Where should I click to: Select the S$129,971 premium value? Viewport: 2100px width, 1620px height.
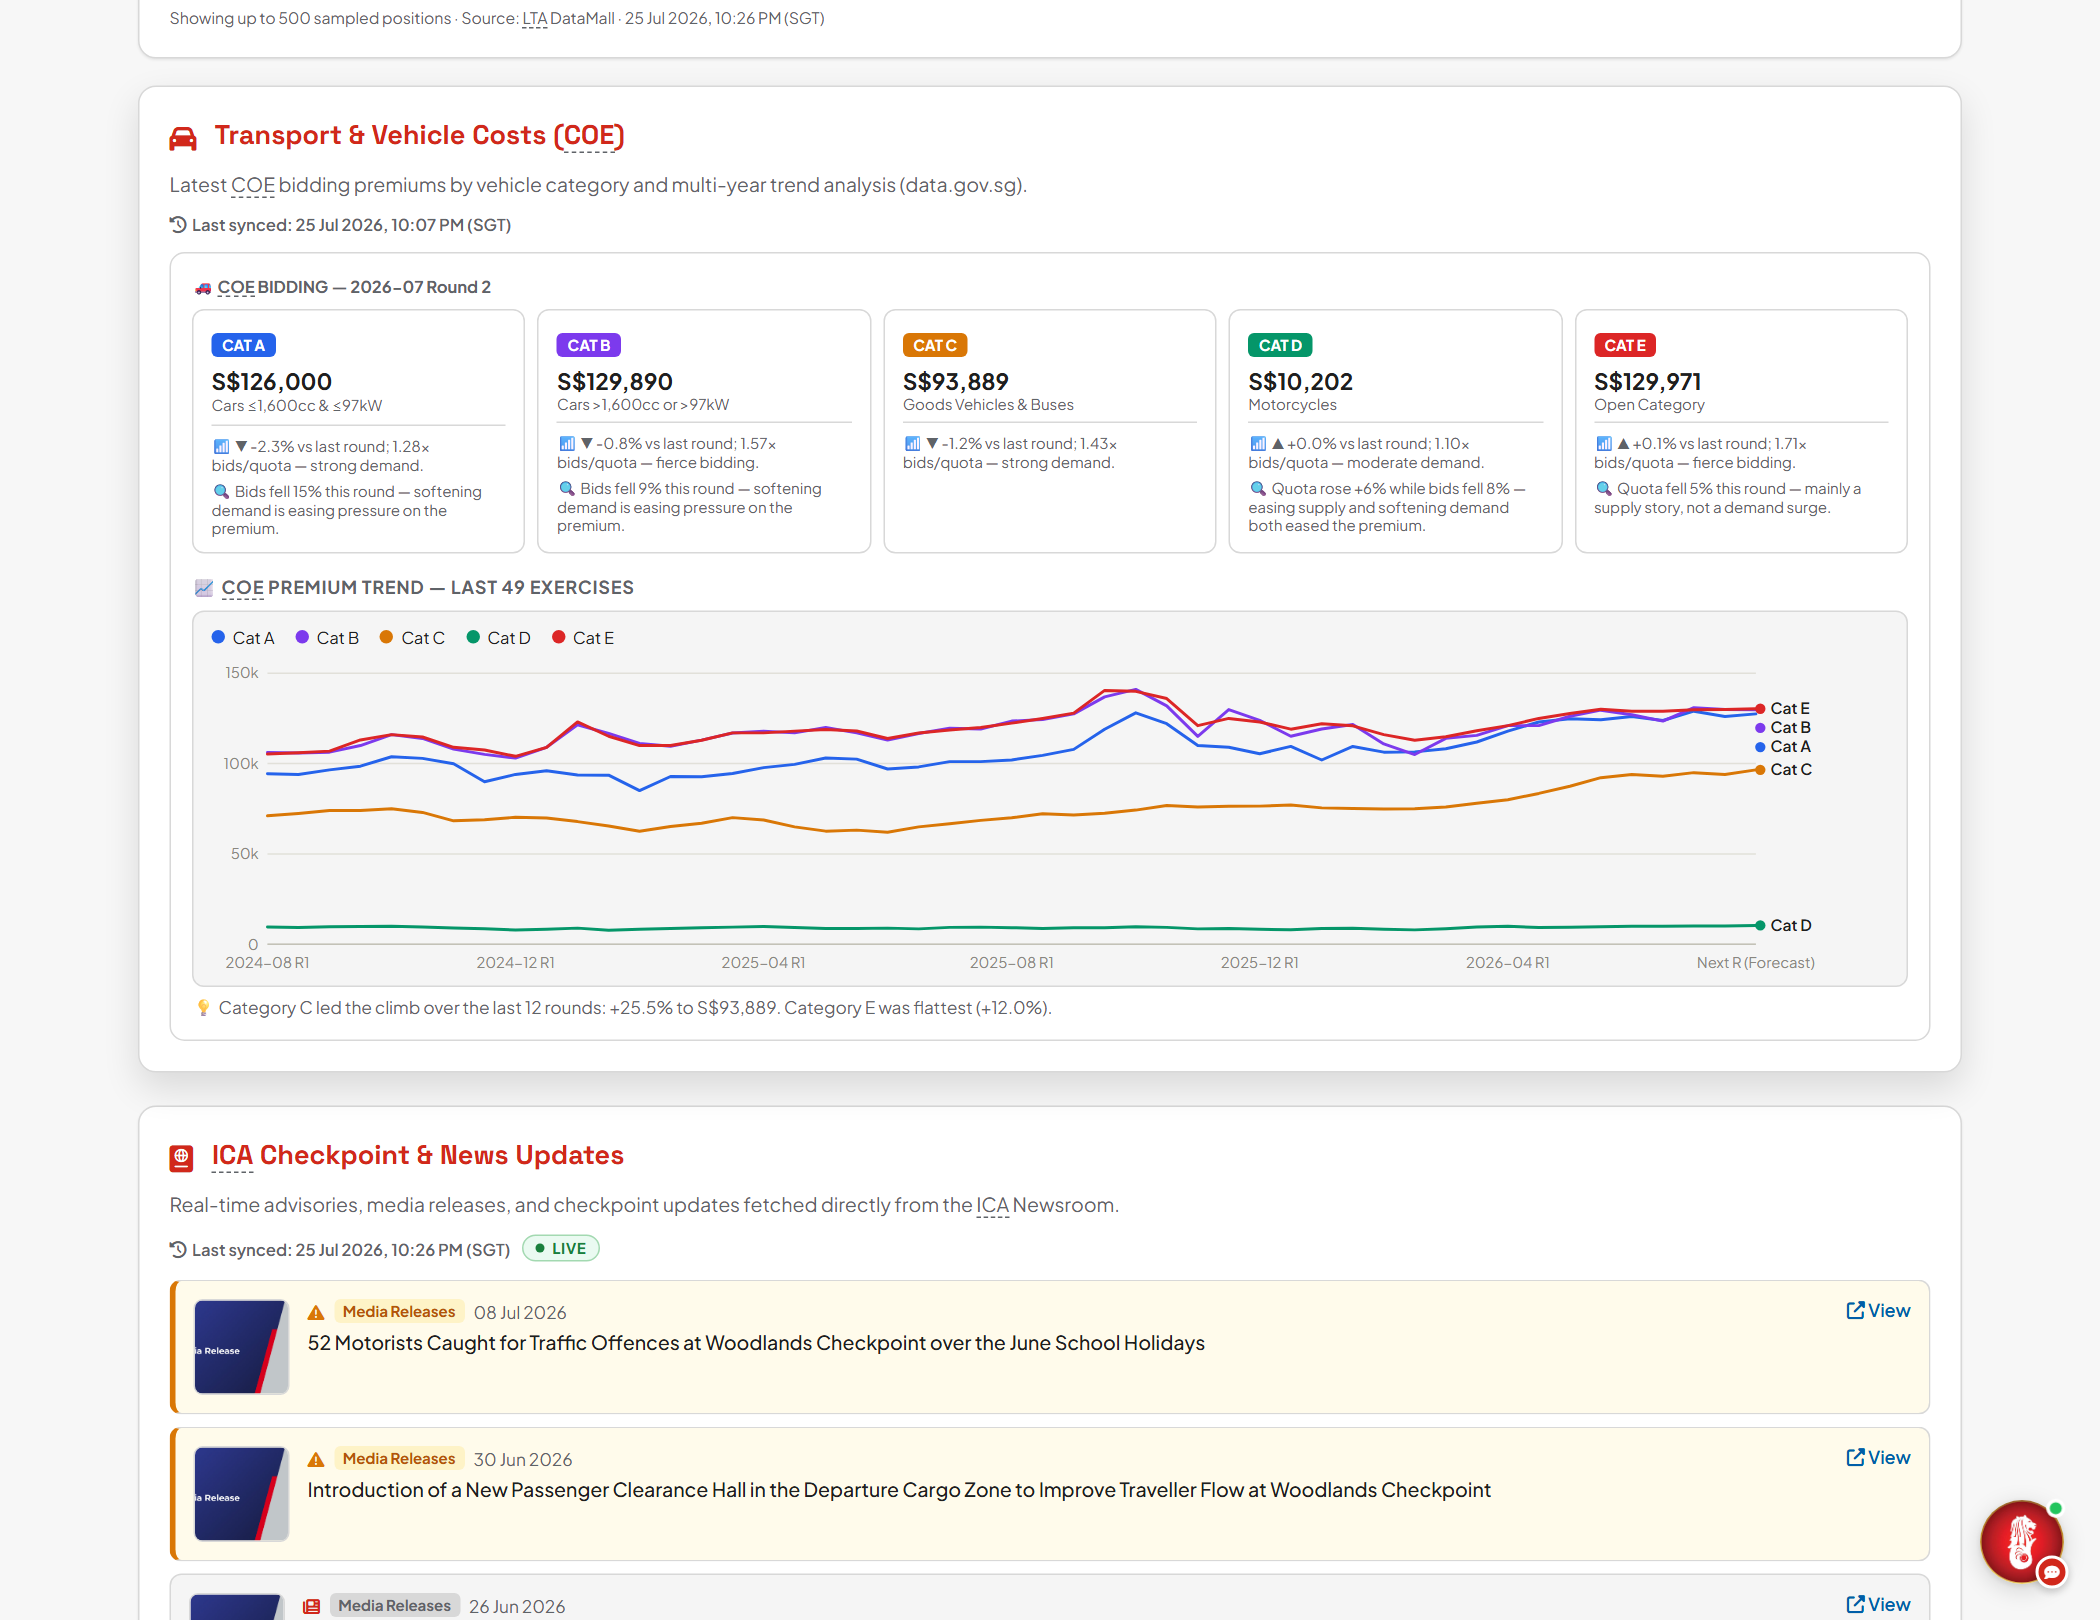[x=1648, y=382]
